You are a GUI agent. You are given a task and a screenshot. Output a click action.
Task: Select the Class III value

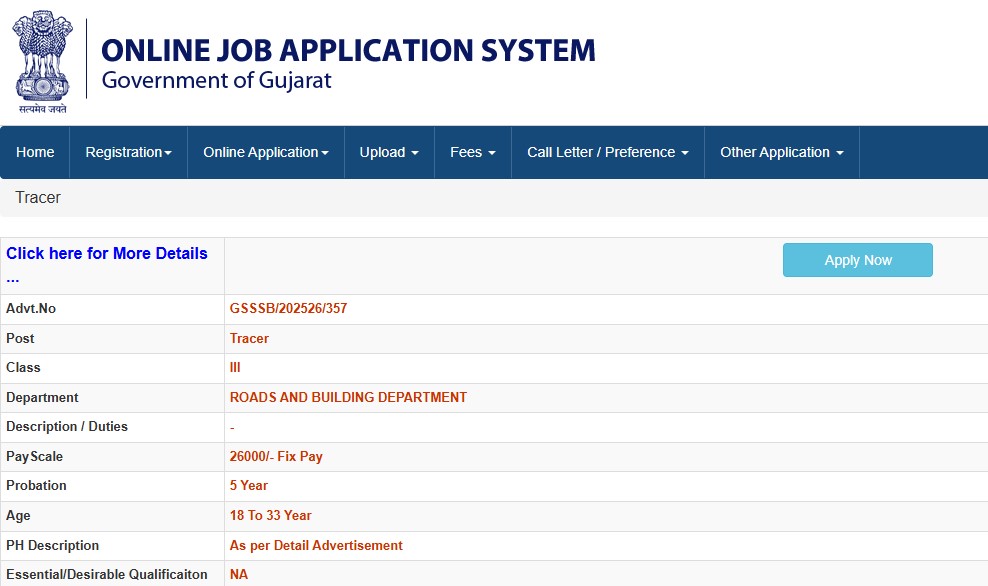tap(234, 368)
